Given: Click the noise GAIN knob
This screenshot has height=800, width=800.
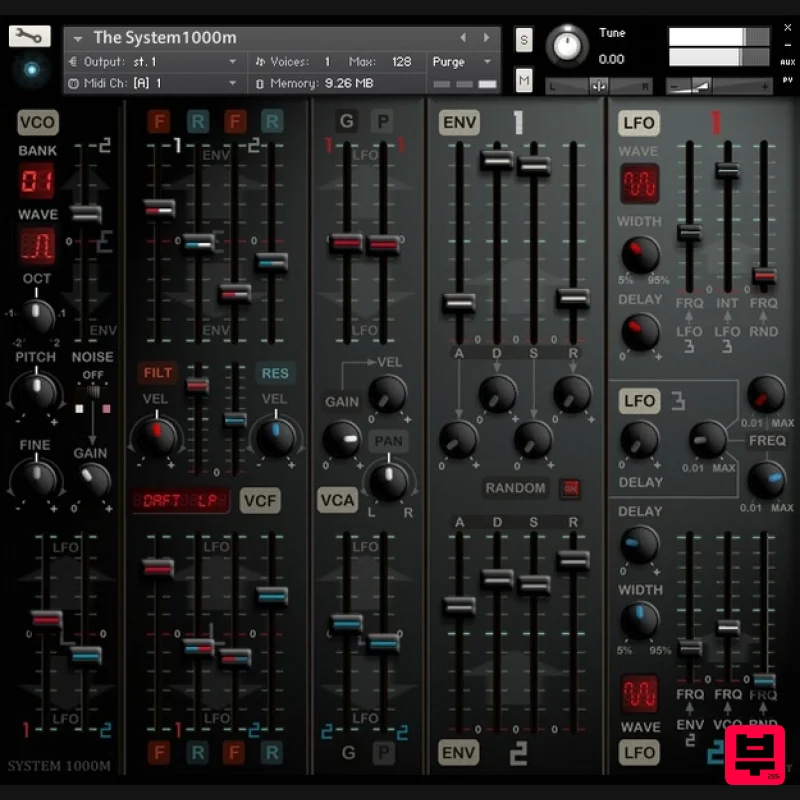Looking at the screenshot, I should (x=95, y=480).
